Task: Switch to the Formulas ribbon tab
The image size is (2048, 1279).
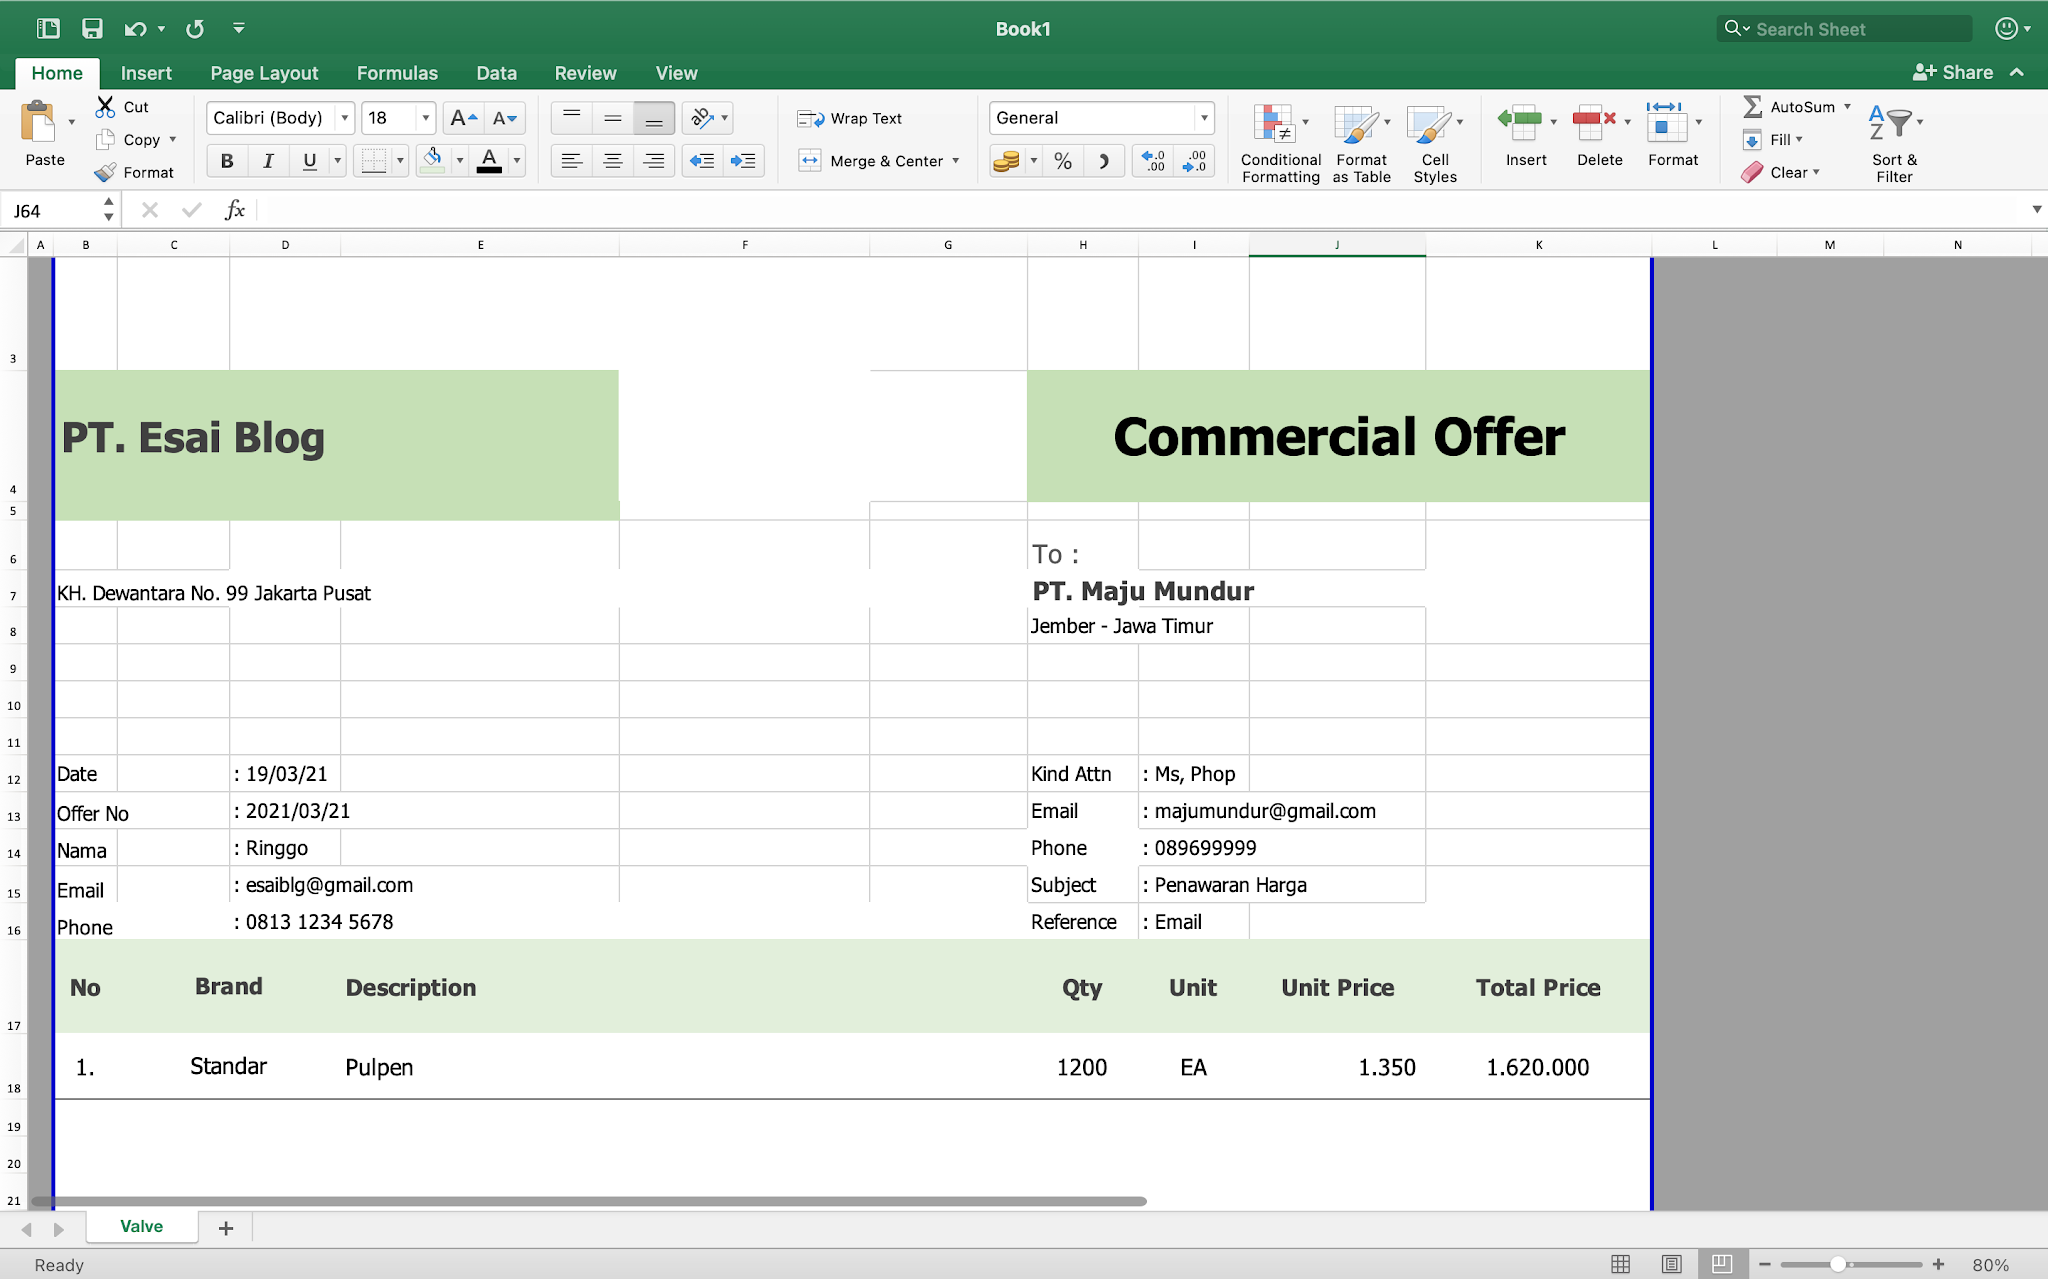Action: tap(397, 72)
